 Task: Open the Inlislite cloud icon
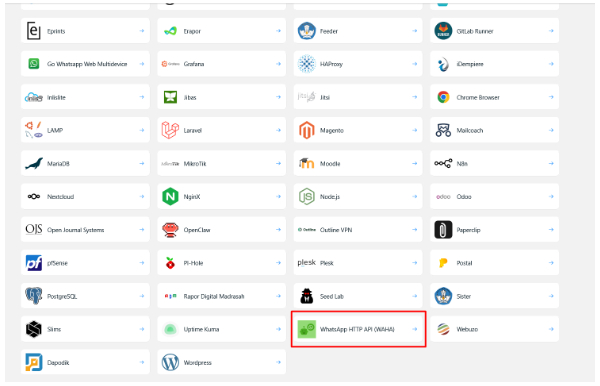(x=34, y=97)
